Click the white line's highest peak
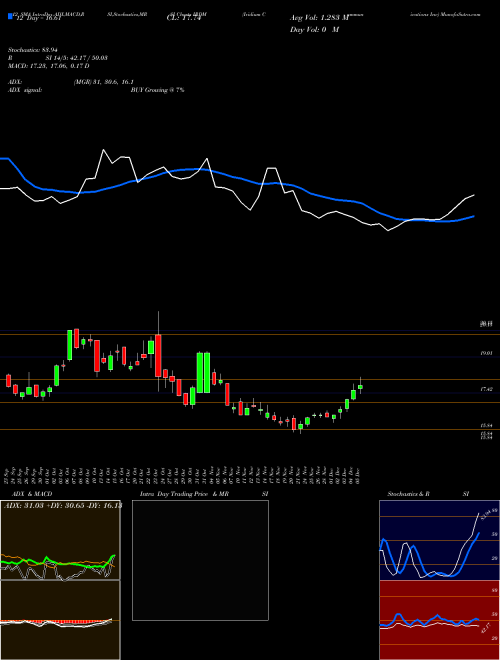 click(x=104, y=150)
